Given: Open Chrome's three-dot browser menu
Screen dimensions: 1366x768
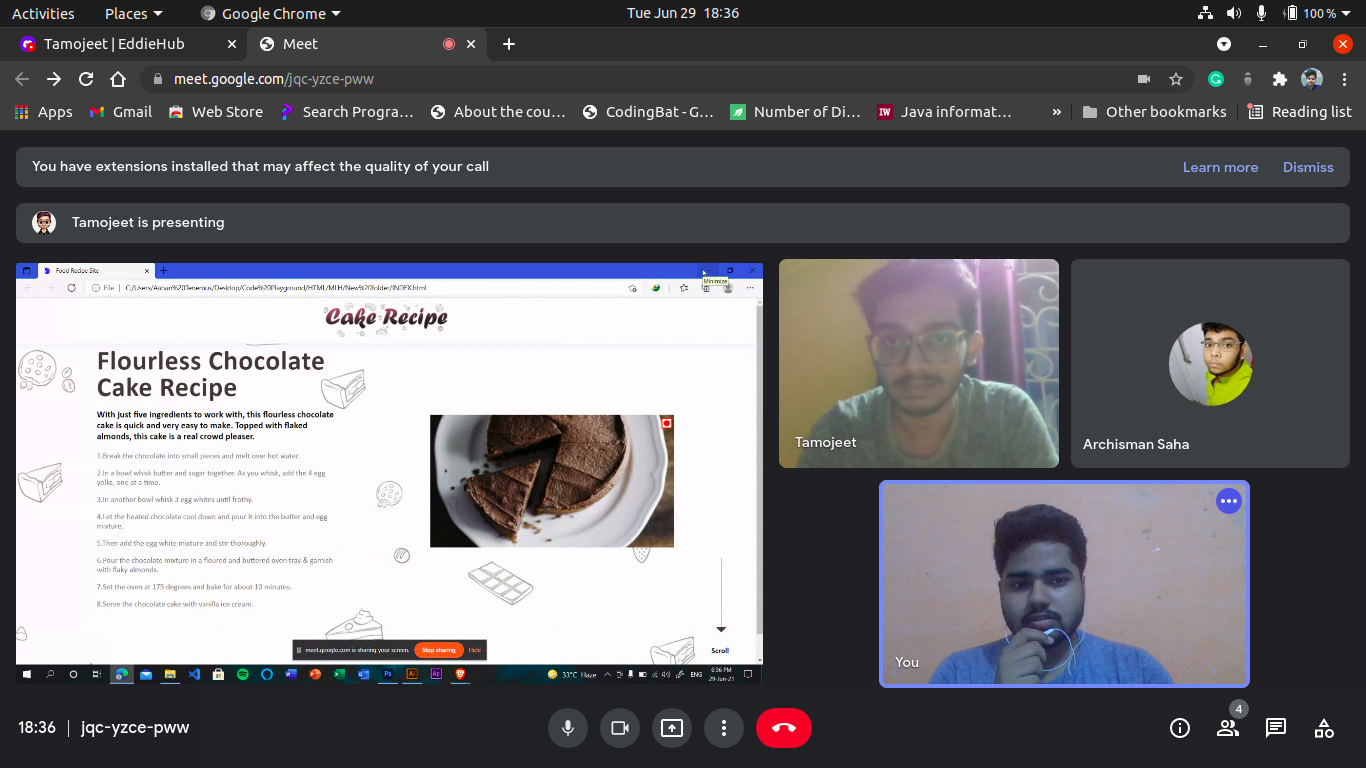Looking at the screenshot, I should coord(1345,79).
